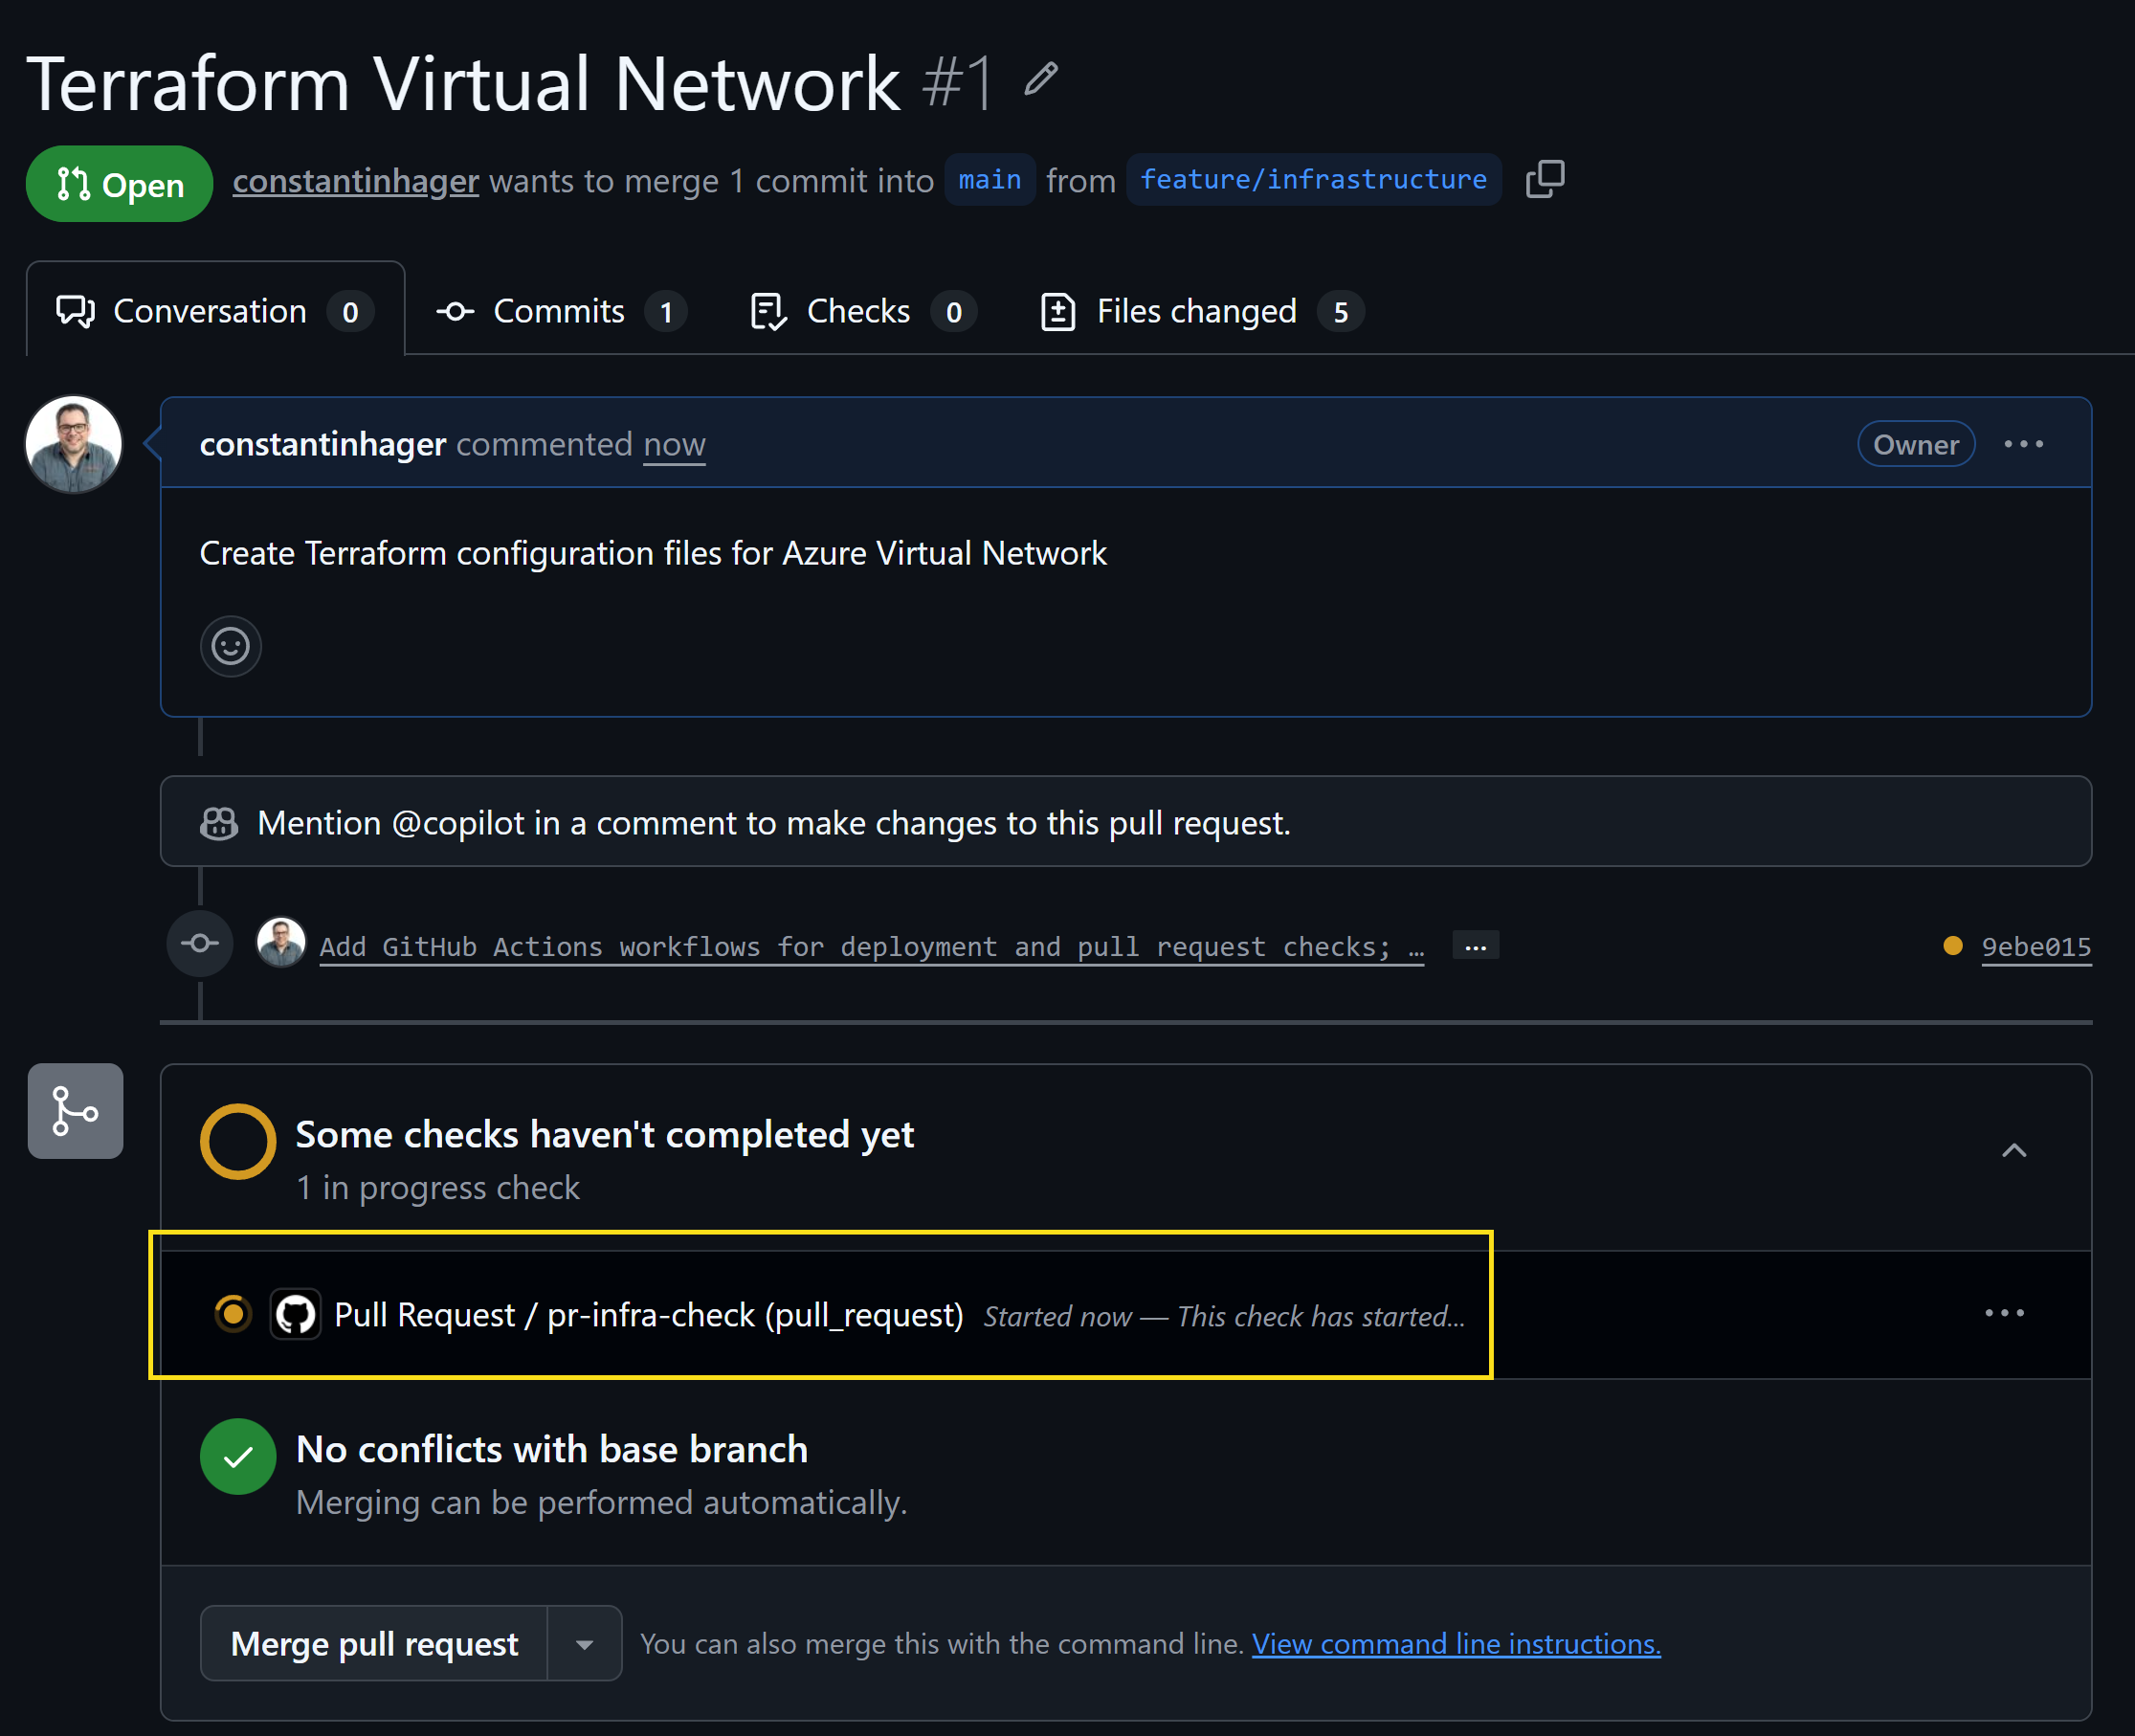This screenshot has width=2135, height=1736.
Task: Switch to the Commits tab
Action: [561, 311]
